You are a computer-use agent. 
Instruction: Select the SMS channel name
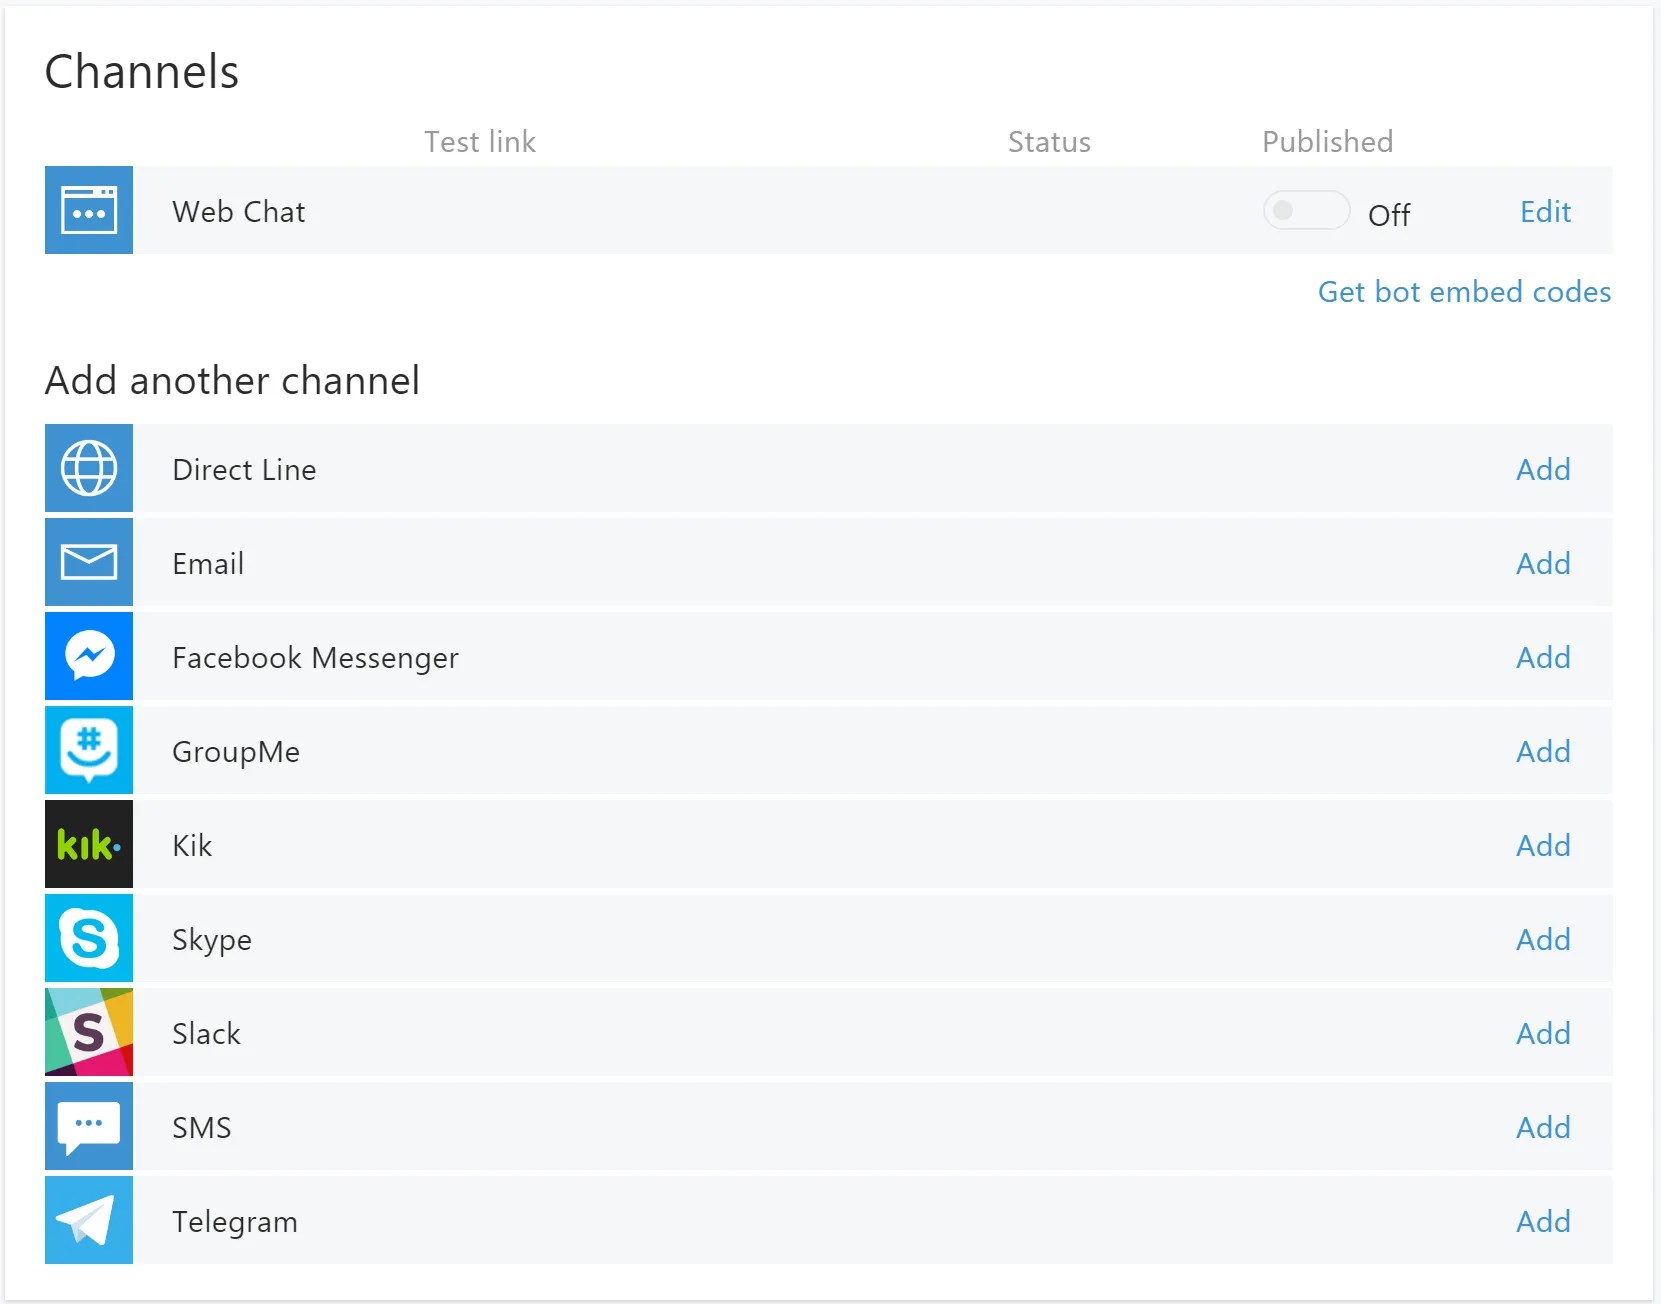202,1128
